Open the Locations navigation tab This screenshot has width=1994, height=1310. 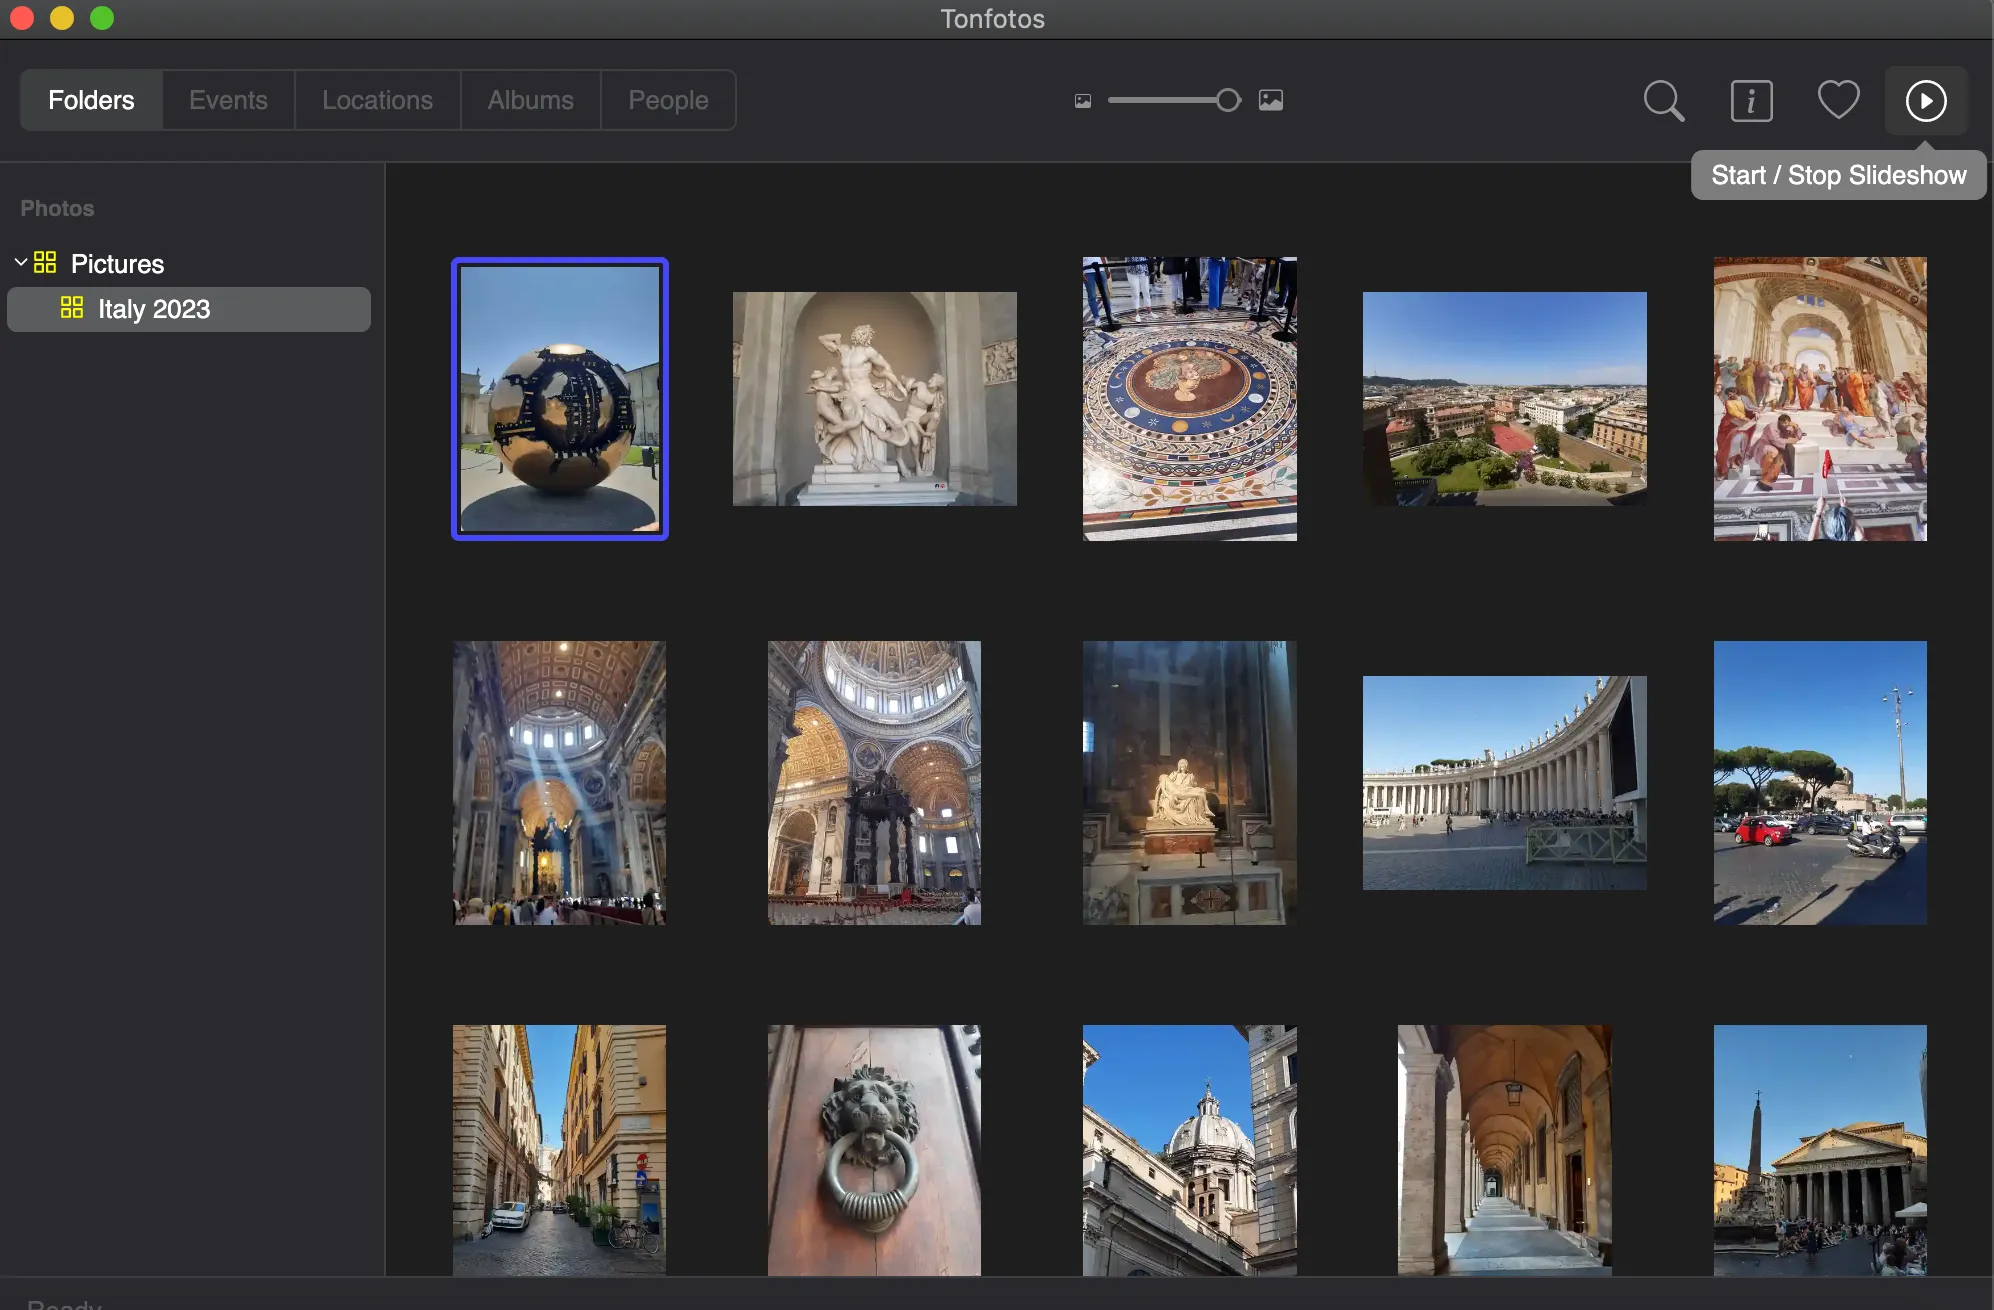379,98
